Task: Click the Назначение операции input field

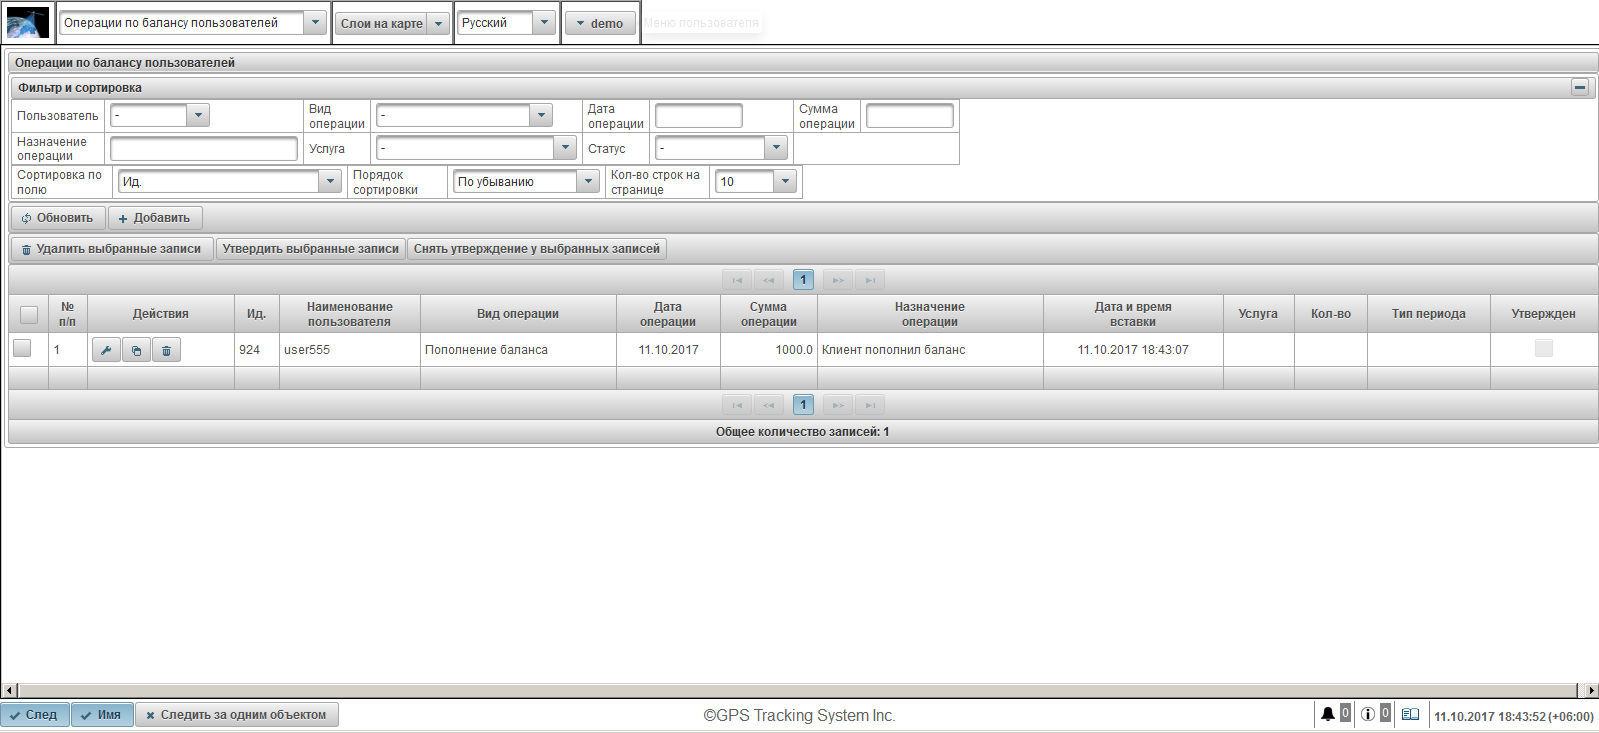Action: (x=204, y=149)
